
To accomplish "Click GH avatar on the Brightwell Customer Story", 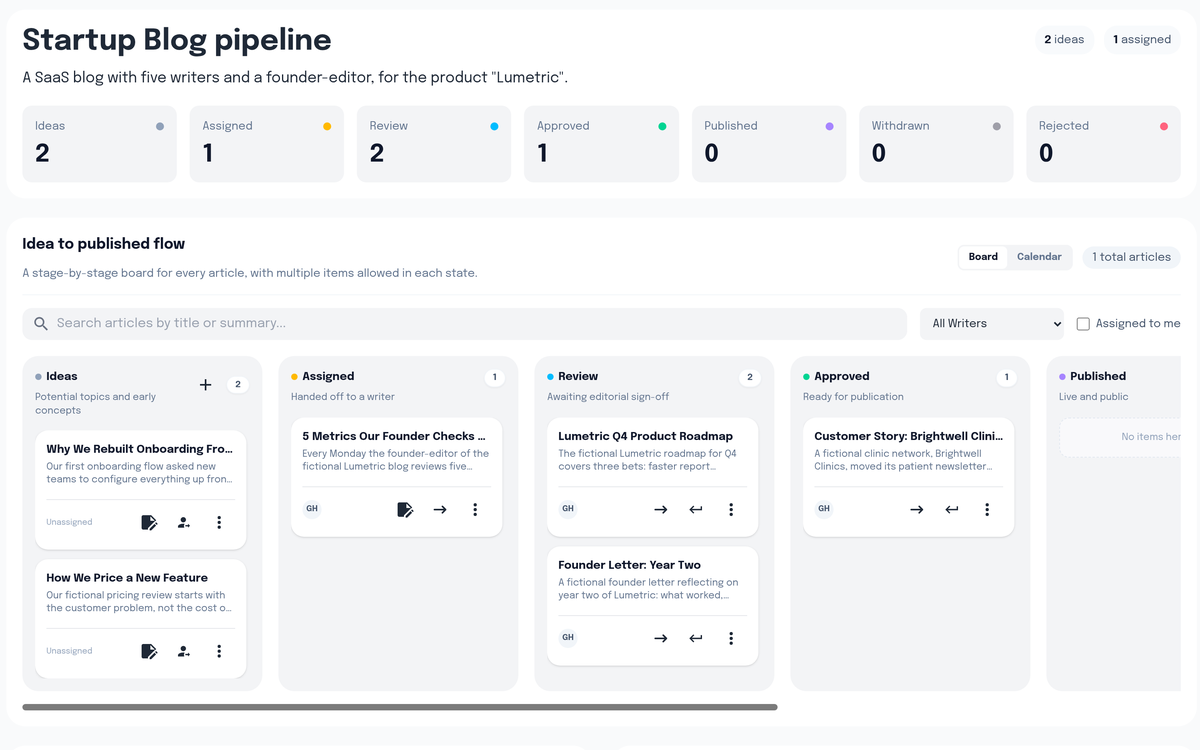I will [x=824, y=508].
